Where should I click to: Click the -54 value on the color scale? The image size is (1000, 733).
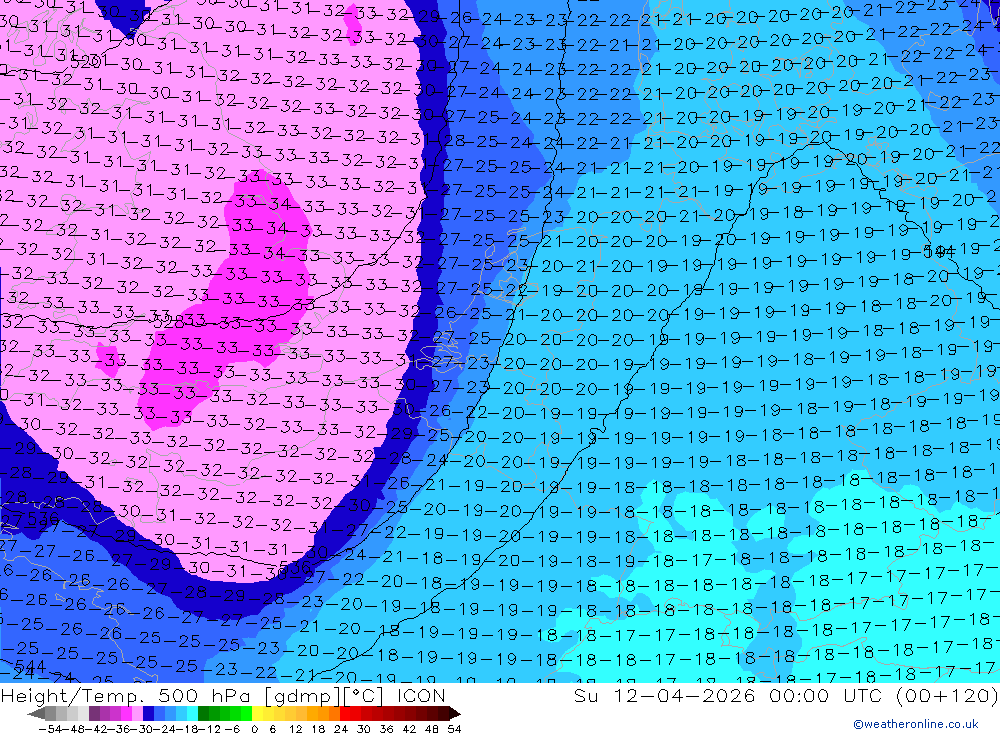pos(51,729)
